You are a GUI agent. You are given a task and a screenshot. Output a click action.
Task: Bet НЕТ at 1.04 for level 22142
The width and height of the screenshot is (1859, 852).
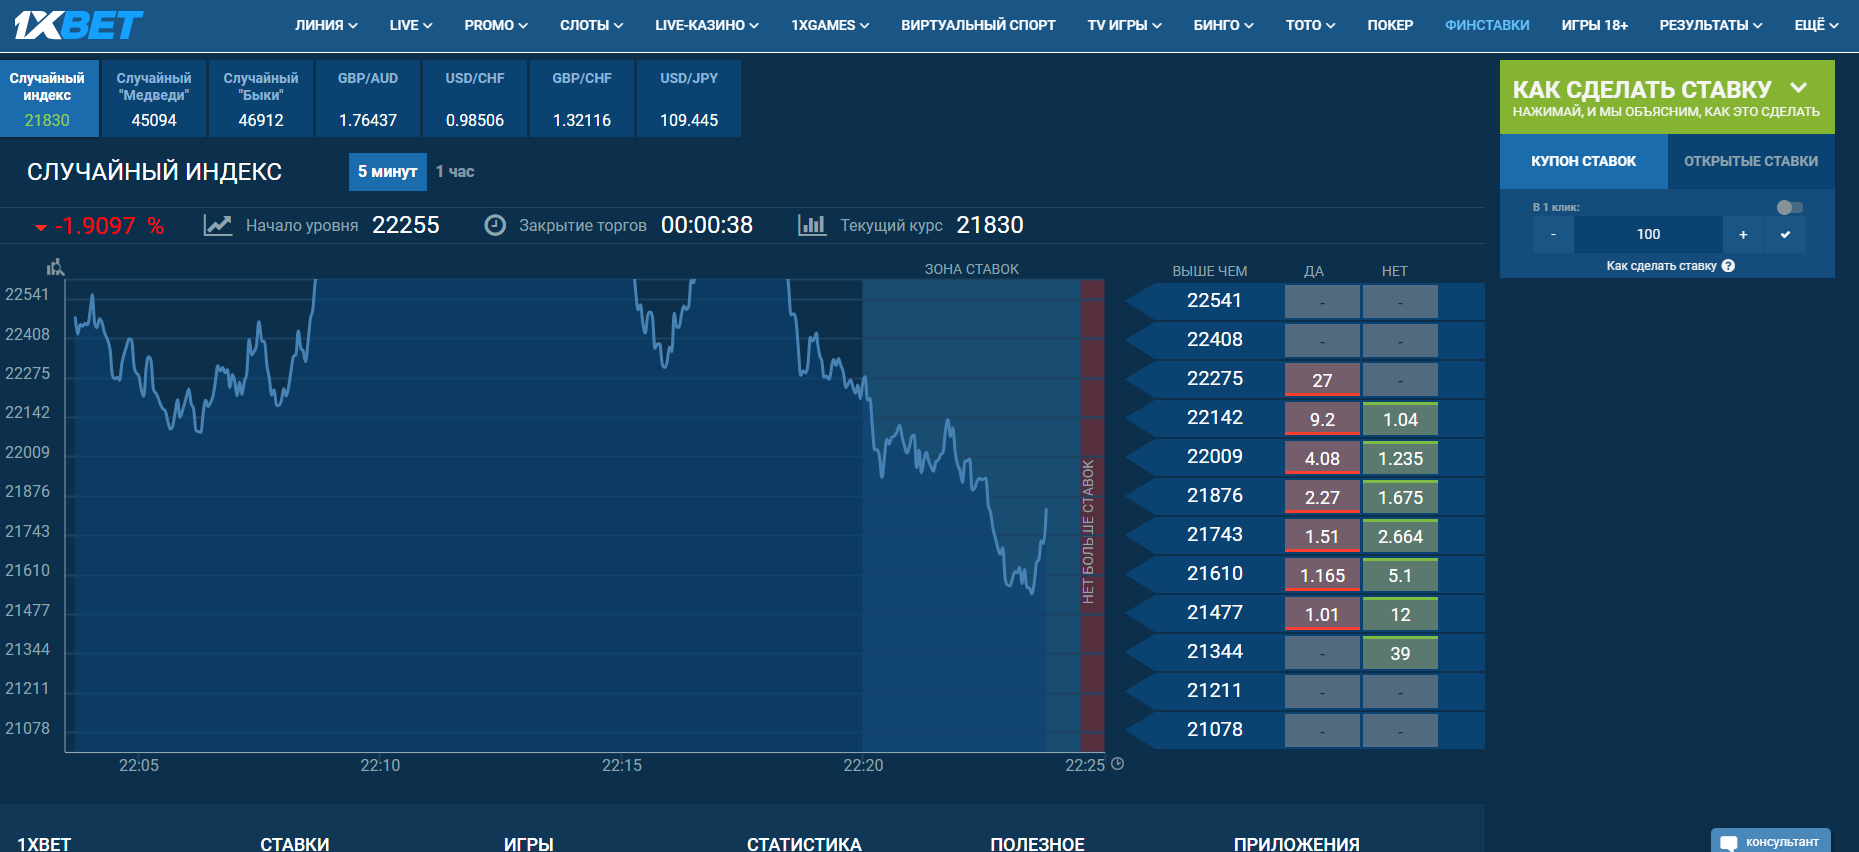(1400, 419)
